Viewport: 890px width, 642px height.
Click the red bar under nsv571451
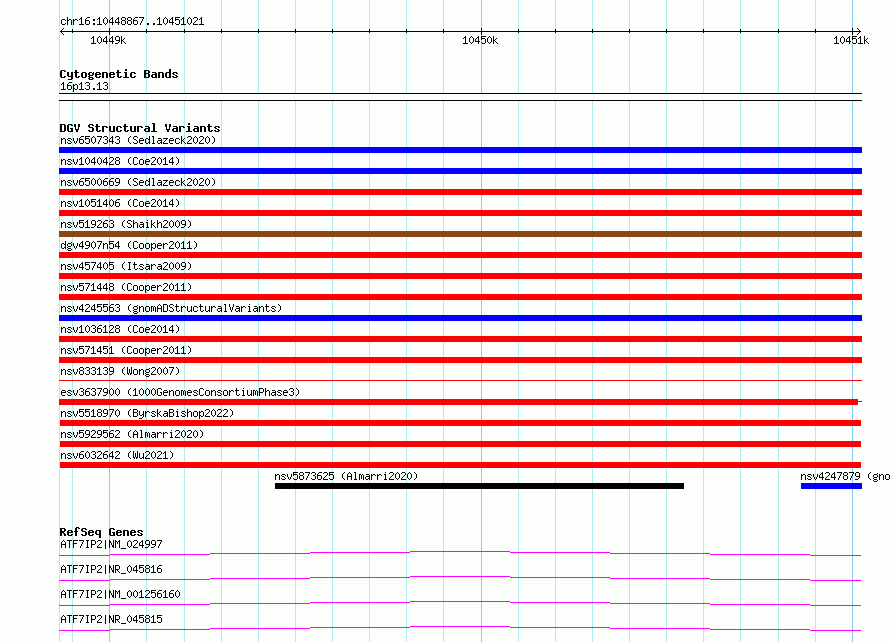coord(460,360)
